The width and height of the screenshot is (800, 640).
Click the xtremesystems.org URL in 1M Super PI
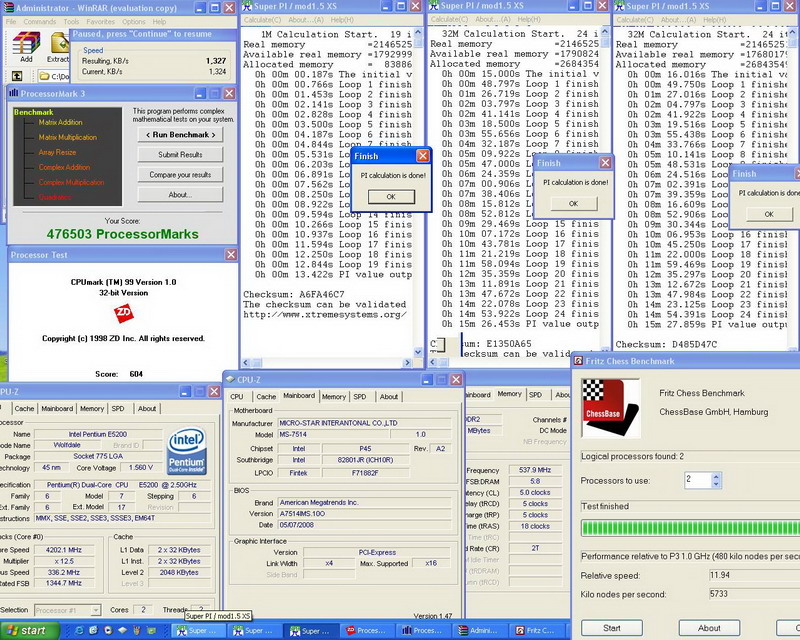coord(325,314)
